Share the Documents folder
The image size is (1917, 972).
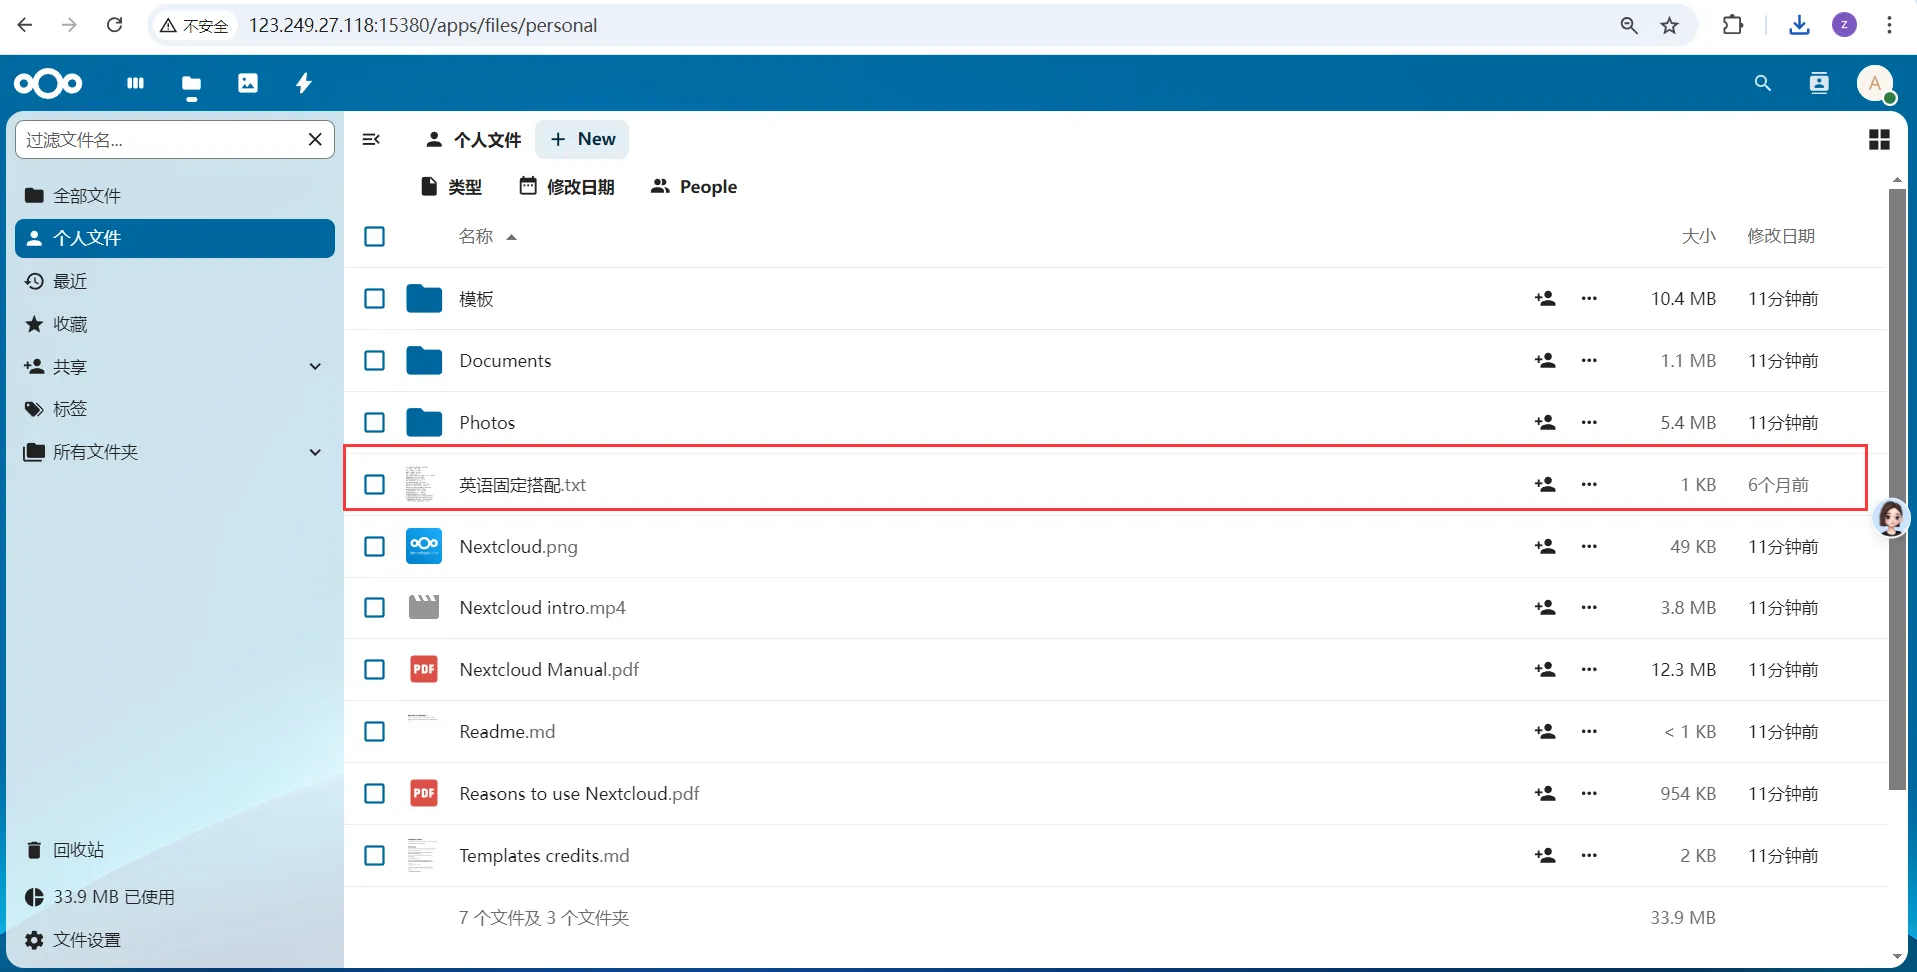point(1545,360)
